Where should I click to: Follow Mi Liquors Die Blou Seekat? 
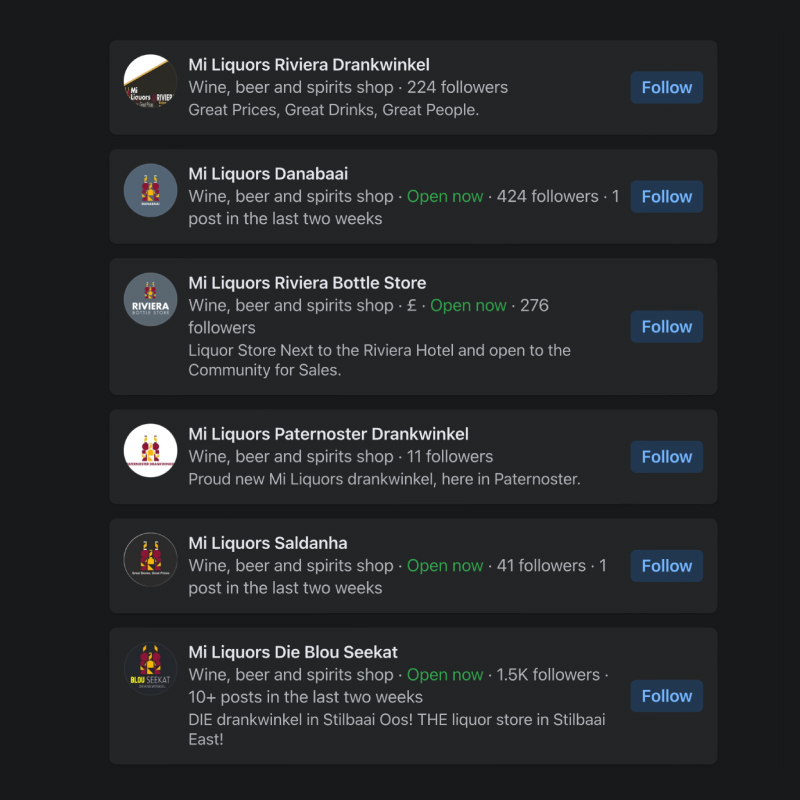tap(666, 696)
